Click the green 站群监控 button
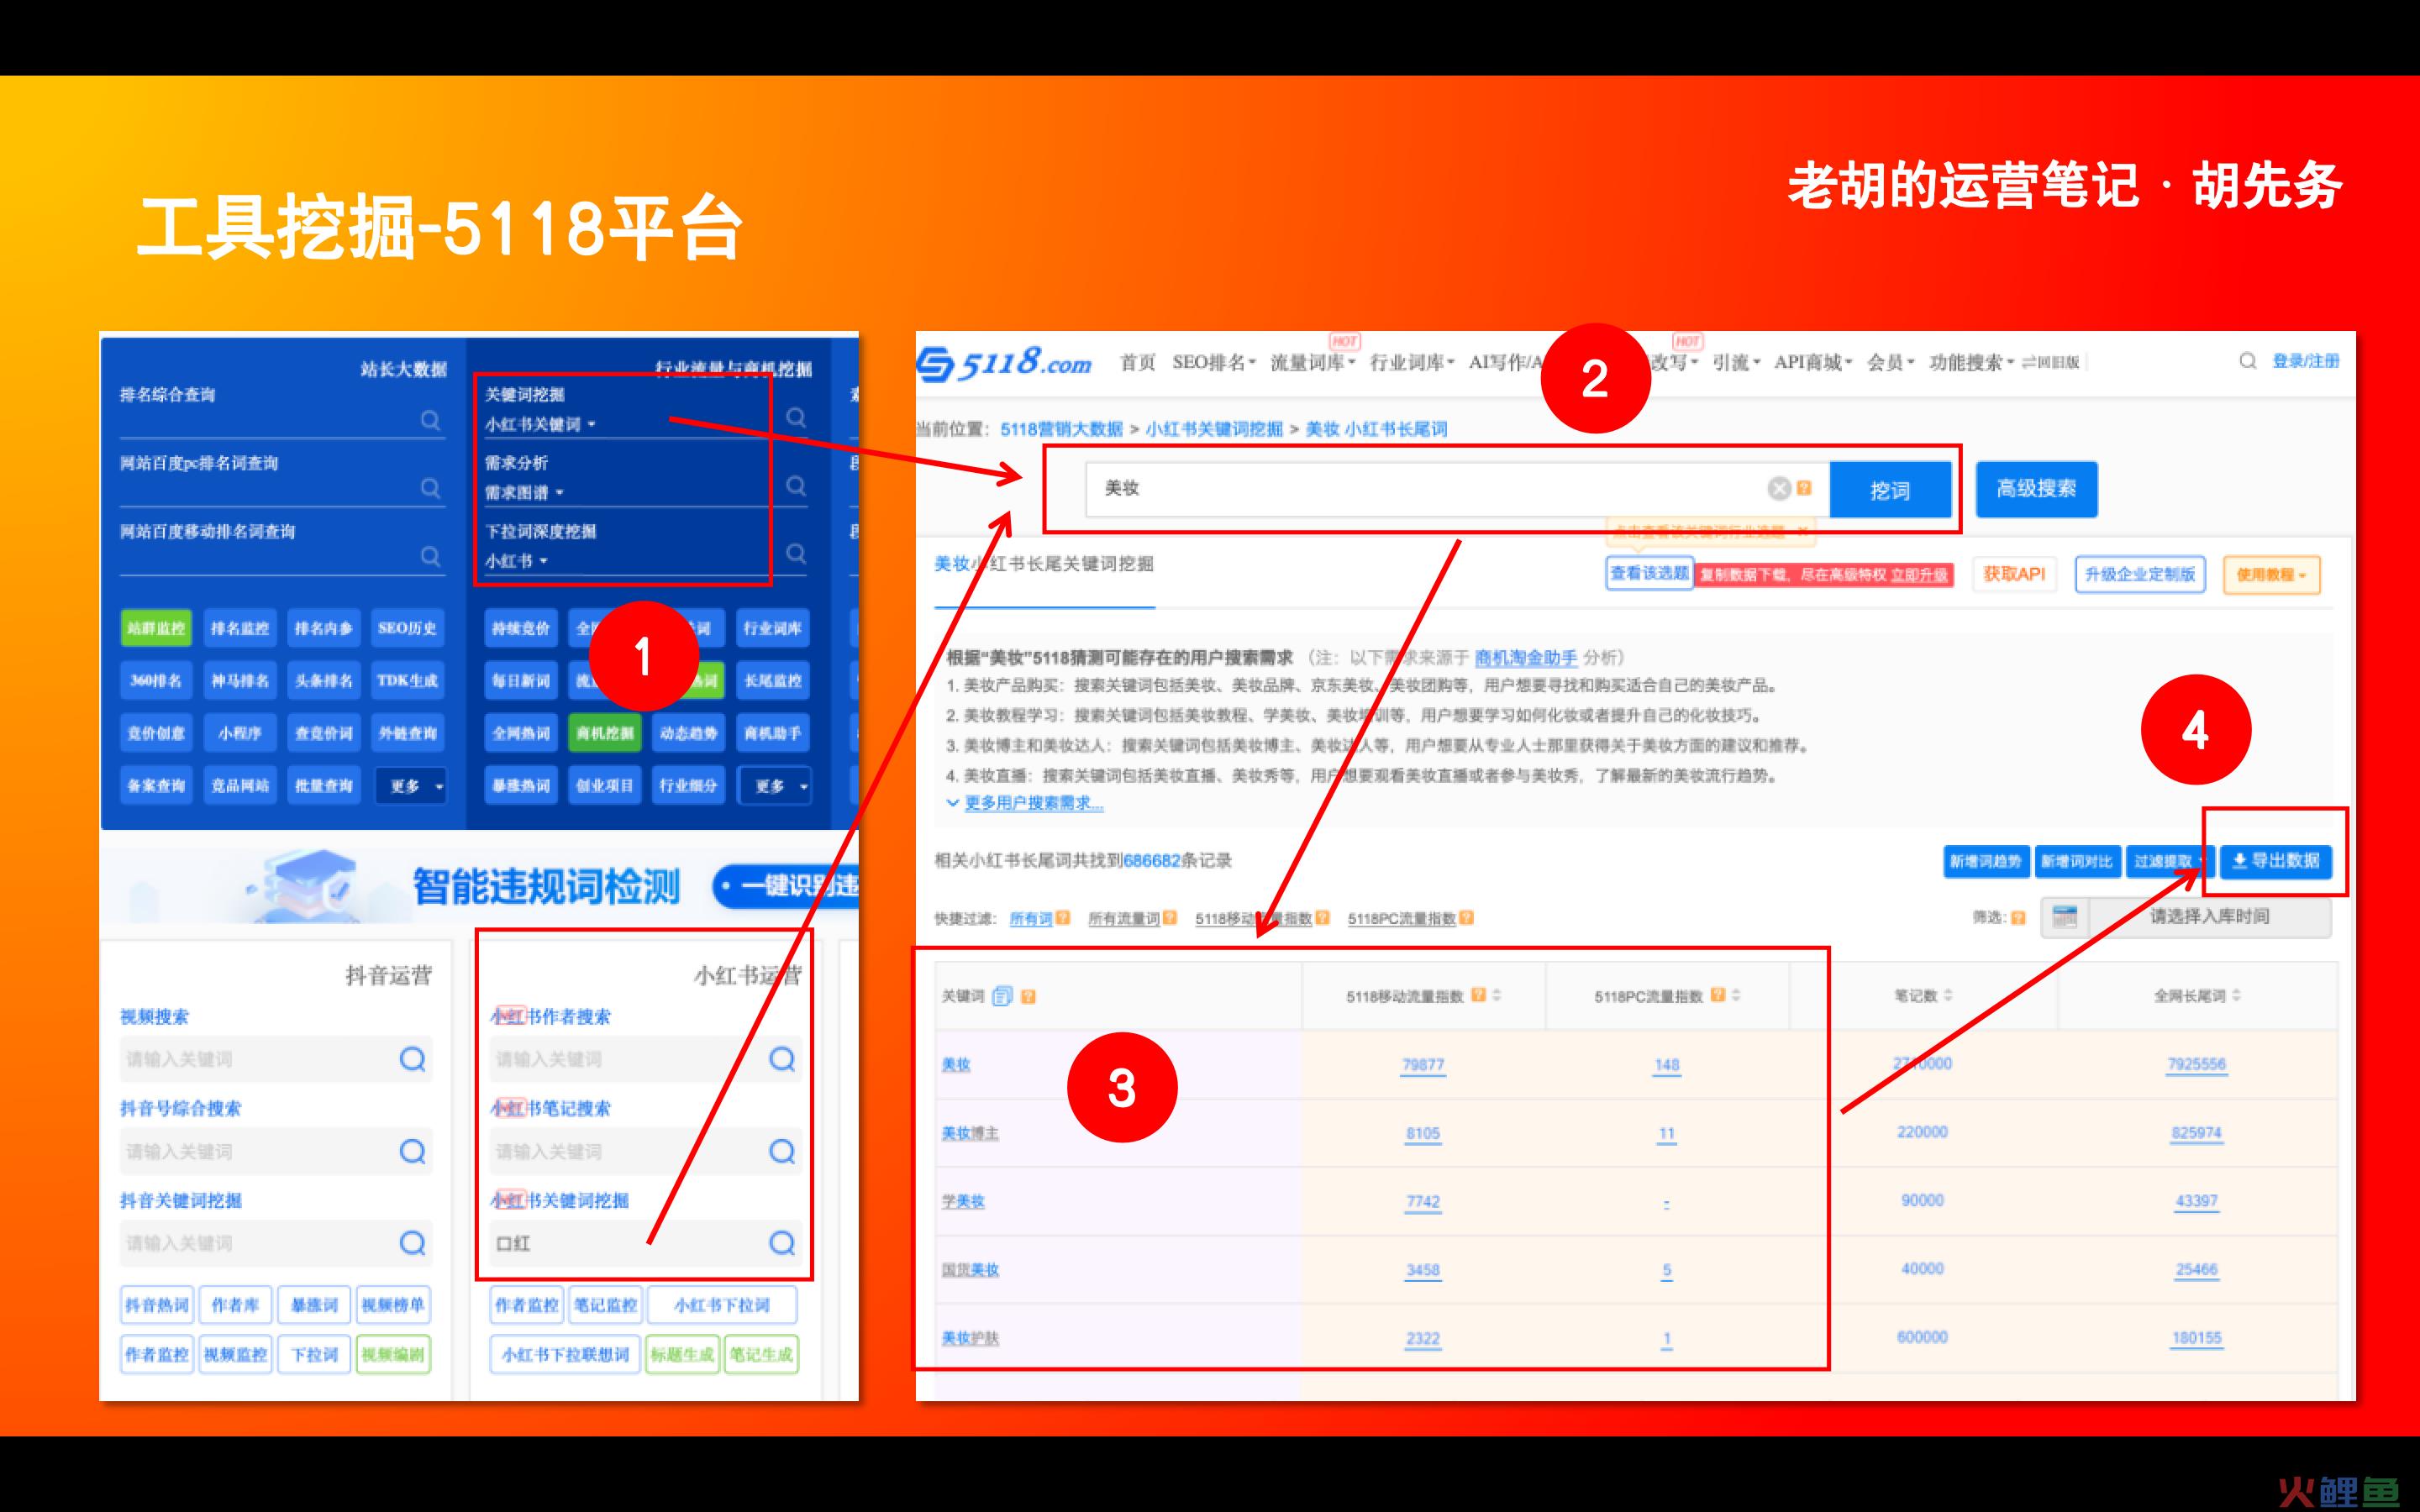Screen dimensions: 2420x1512 [x=156, y=628]
